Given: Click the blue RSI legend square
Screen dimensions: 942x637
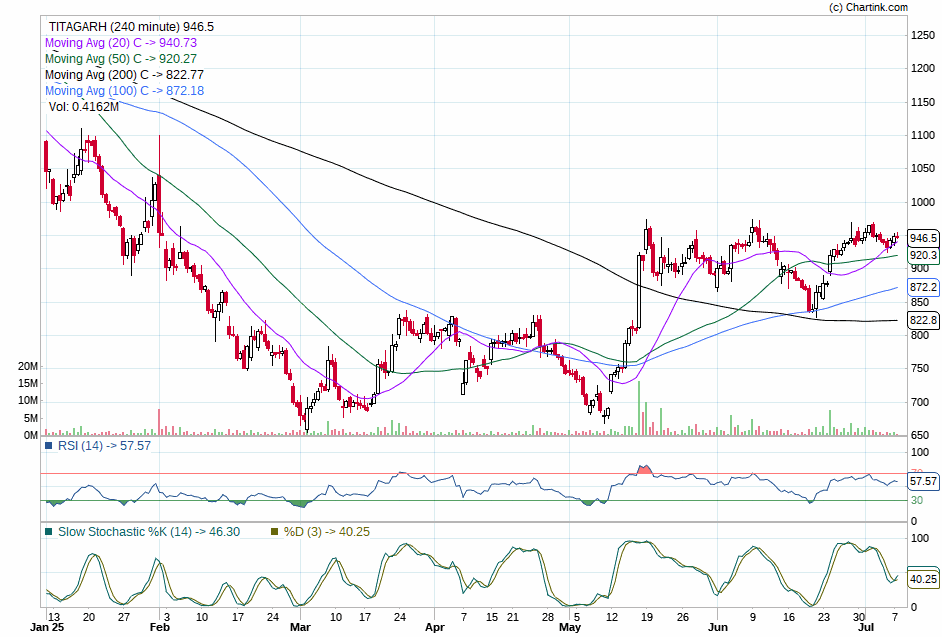Looking at the screenshot, I should (49, 446).
